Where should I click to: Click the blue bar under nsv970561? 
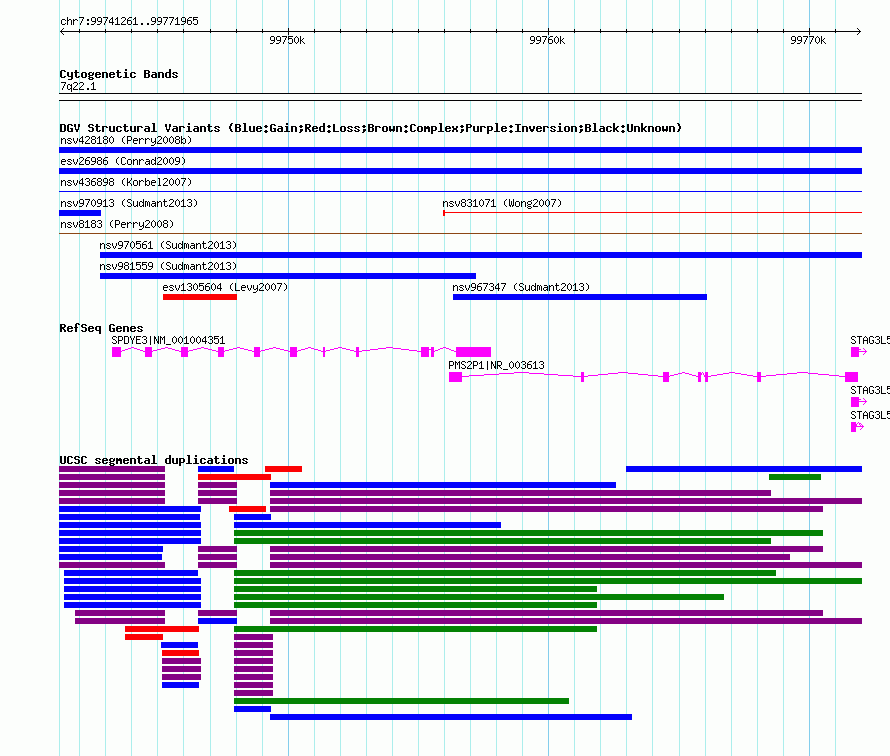[x=481, y=255]
